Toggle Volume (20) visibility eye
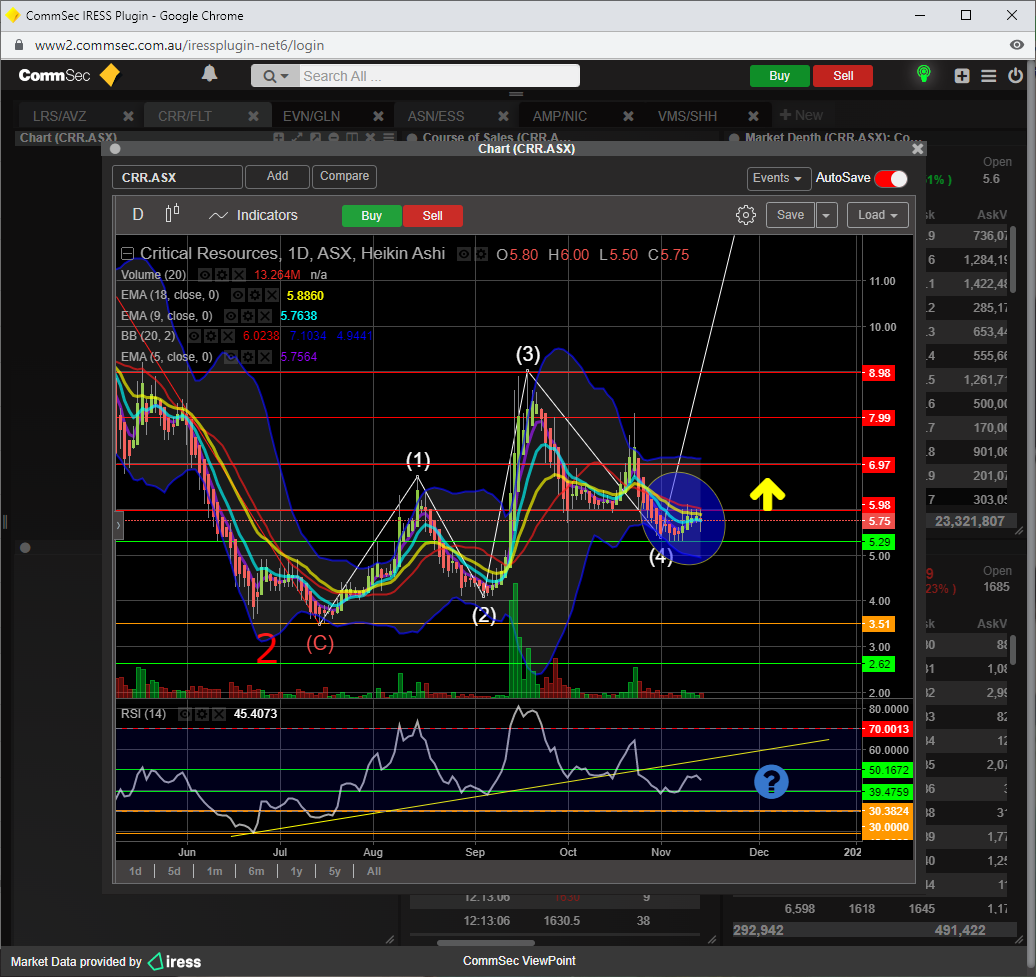 click(205, 275)
